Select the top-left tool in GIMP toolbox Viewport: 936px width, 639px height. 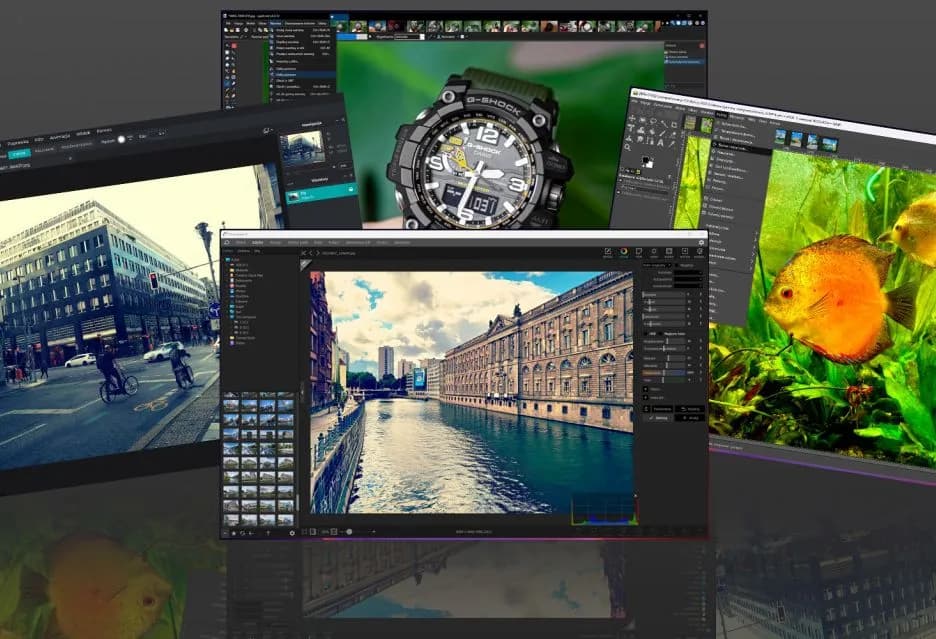[631, 120]
